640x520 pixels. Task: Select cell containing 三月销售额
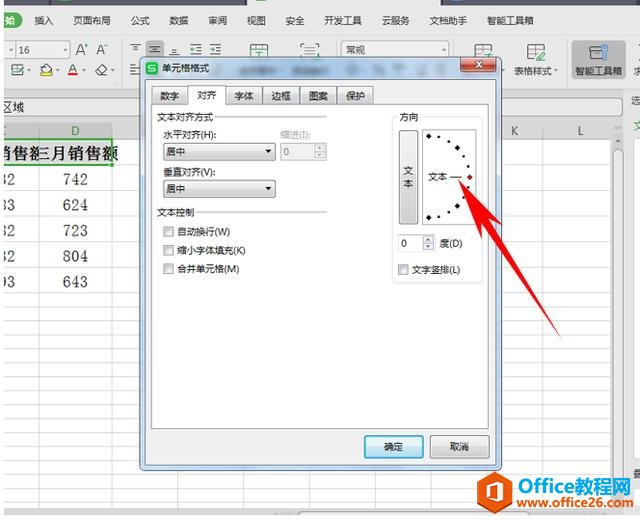(x=76, y=153)
